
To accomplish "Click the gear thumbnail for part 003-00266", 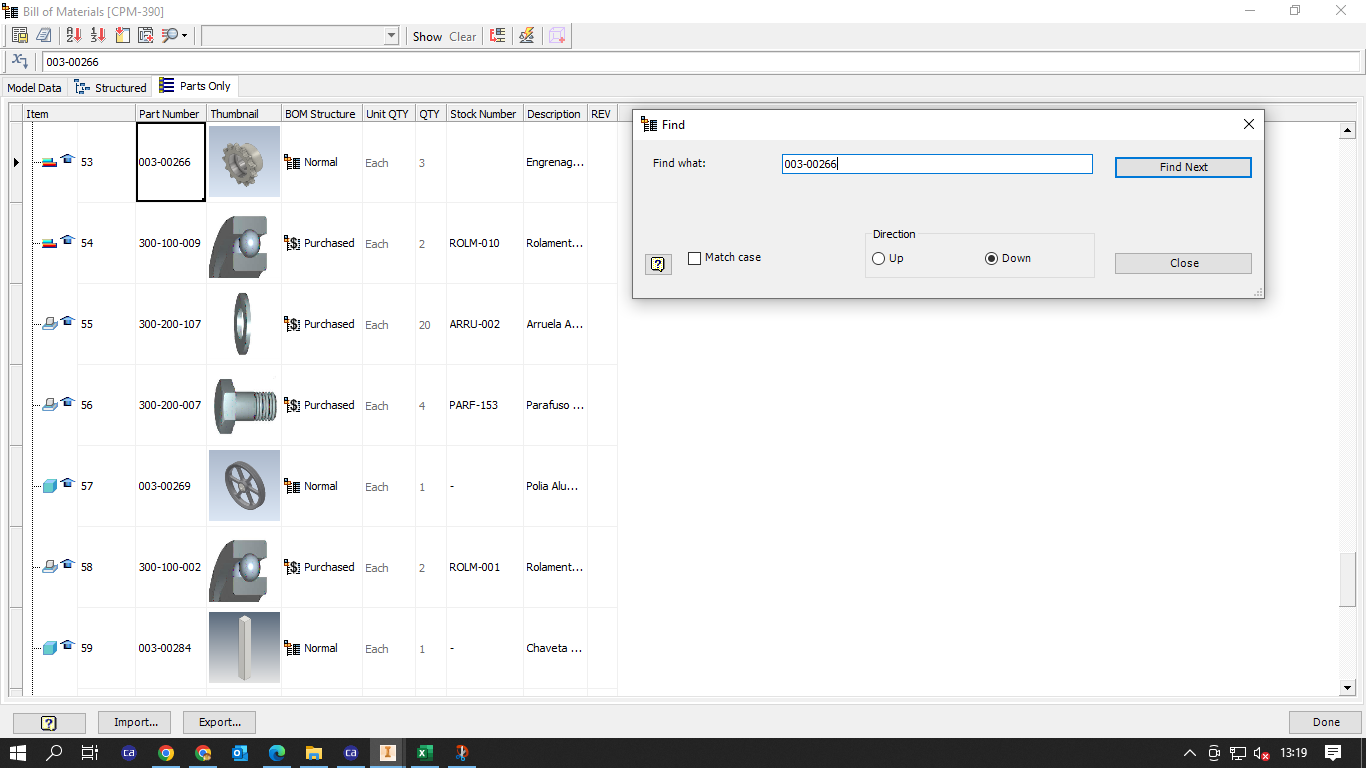I will click(243, 161).
